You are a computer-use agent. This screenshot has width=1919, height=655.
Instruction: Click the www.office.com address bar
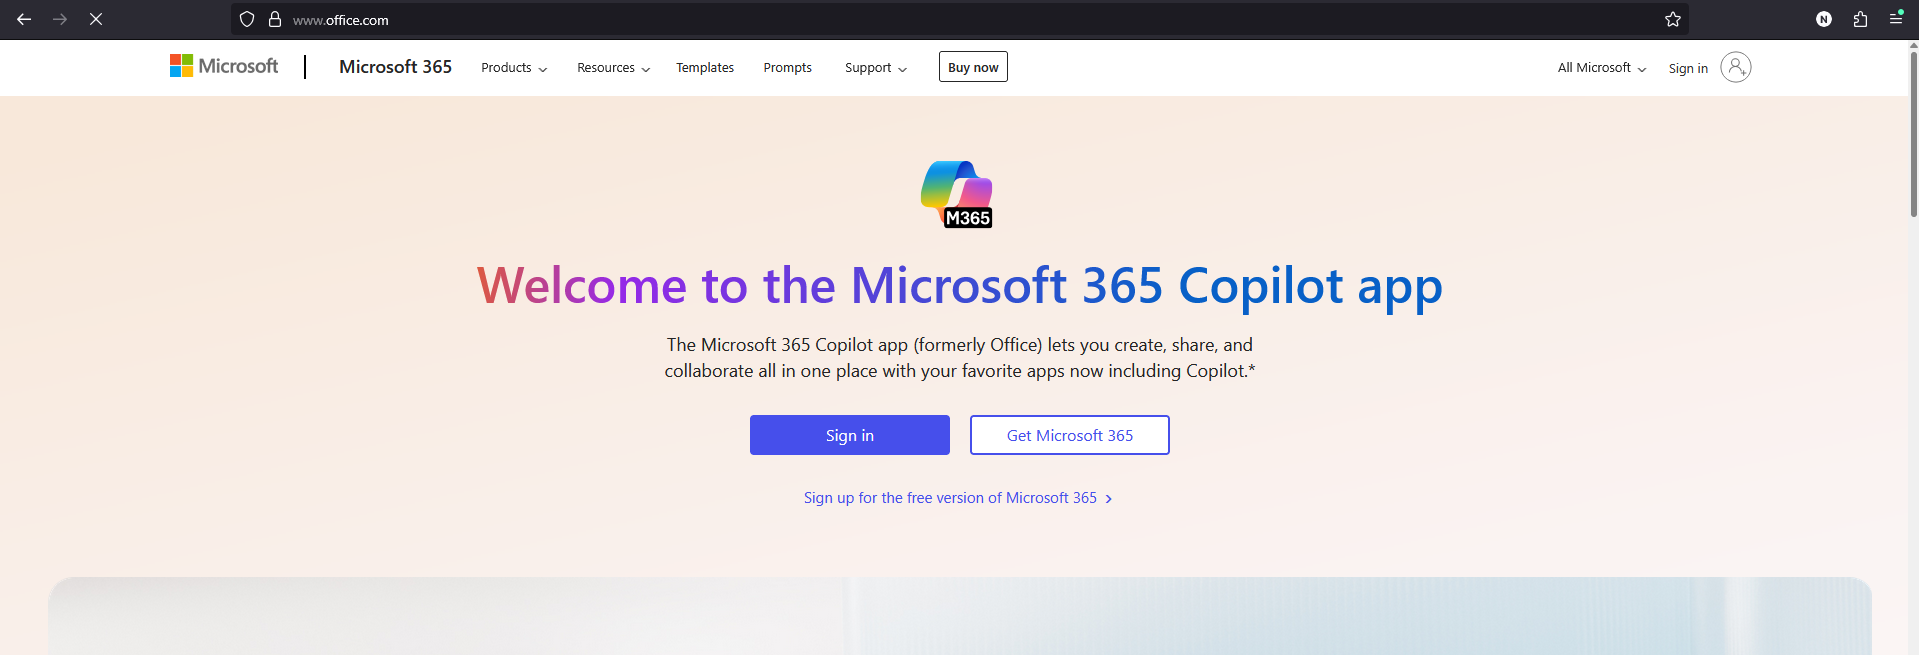[x=960, y=19]
